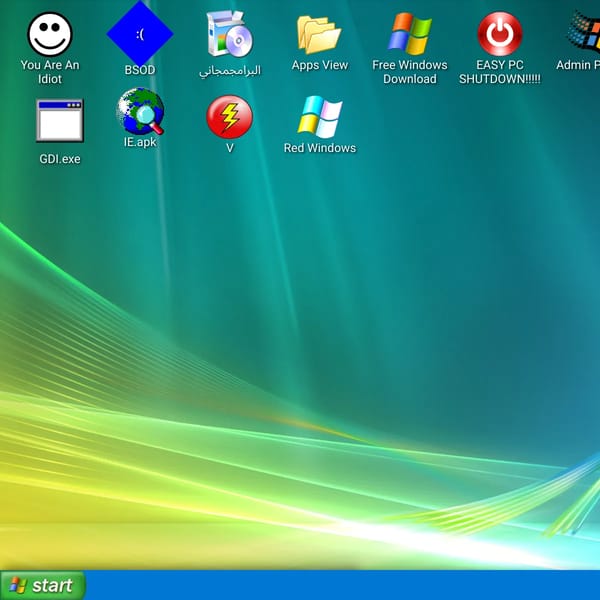The height and width of the screenshot is (600, 600).
Task: Click the red lightning bolt V icon
Action: click(230, 117)
